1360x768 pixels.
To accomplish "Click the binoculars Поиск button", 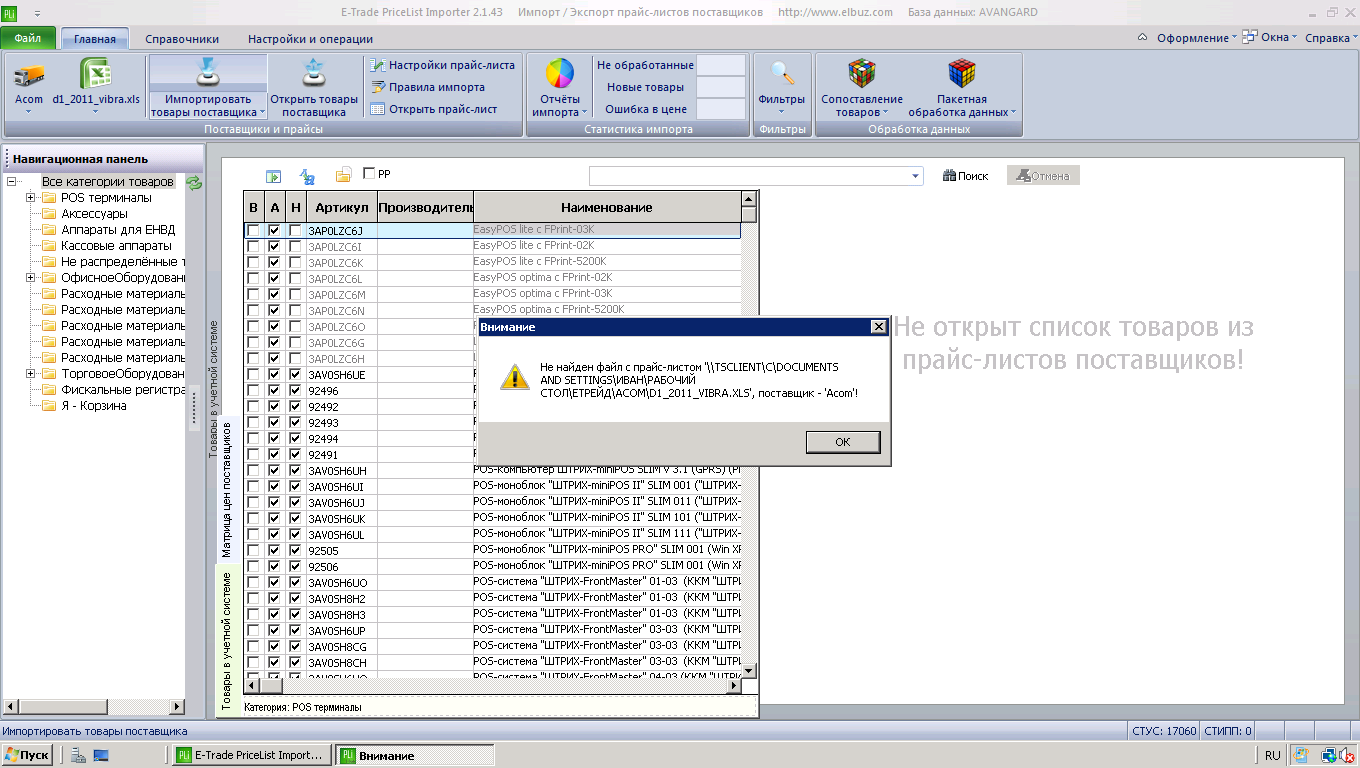I will pos(966,176).
